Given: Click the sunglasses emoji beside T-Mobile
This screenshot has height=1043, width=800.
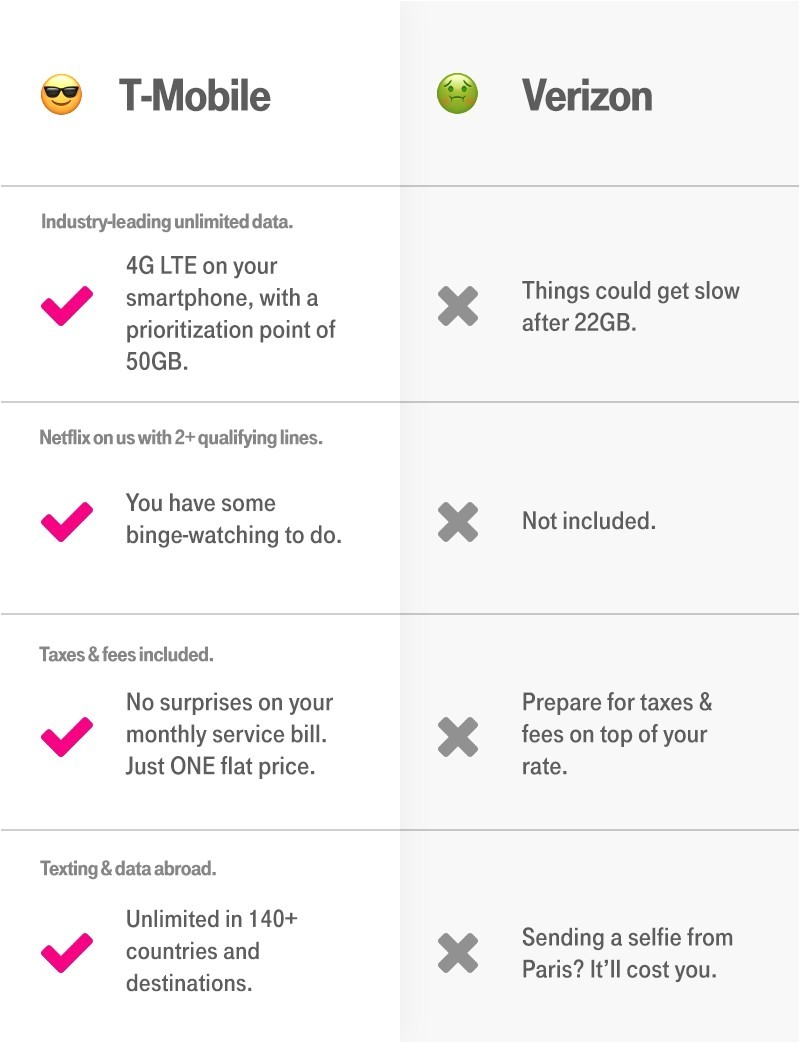Looking at the screenshot, I should (61, 96).
